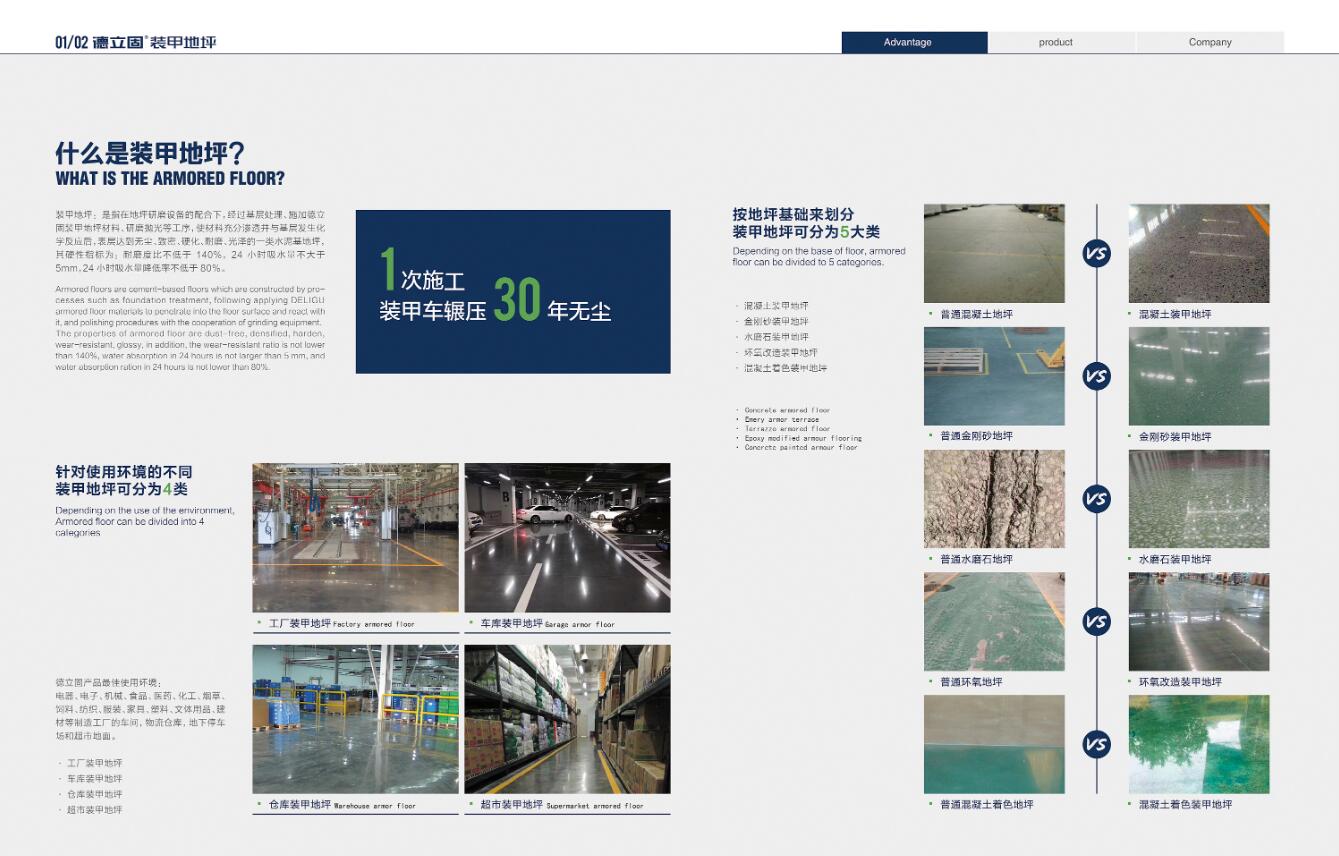Click the VS badge beside 普通环氧地坪 photo
1339x856 pixels.
[1096, 622]
